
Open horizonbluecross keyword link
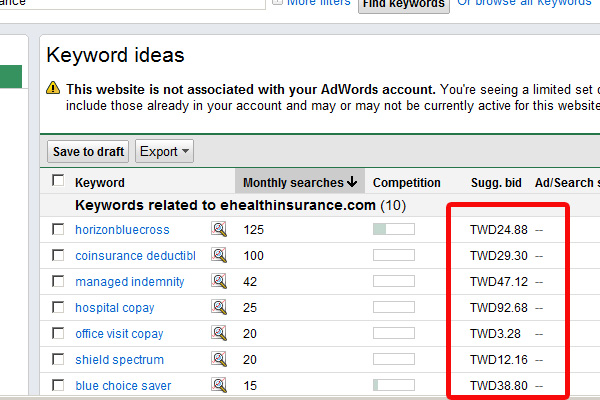coord(122,230)
